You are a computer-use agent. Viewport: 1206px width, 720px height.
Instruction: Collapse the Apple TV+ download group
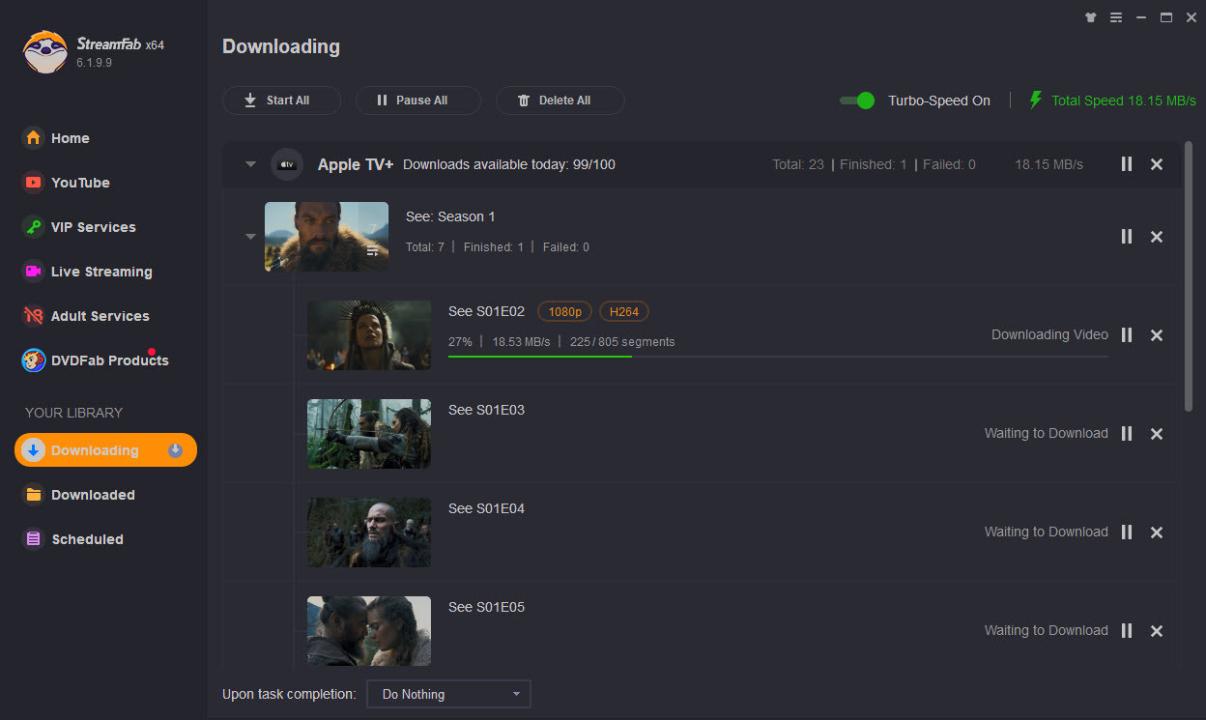250,165
